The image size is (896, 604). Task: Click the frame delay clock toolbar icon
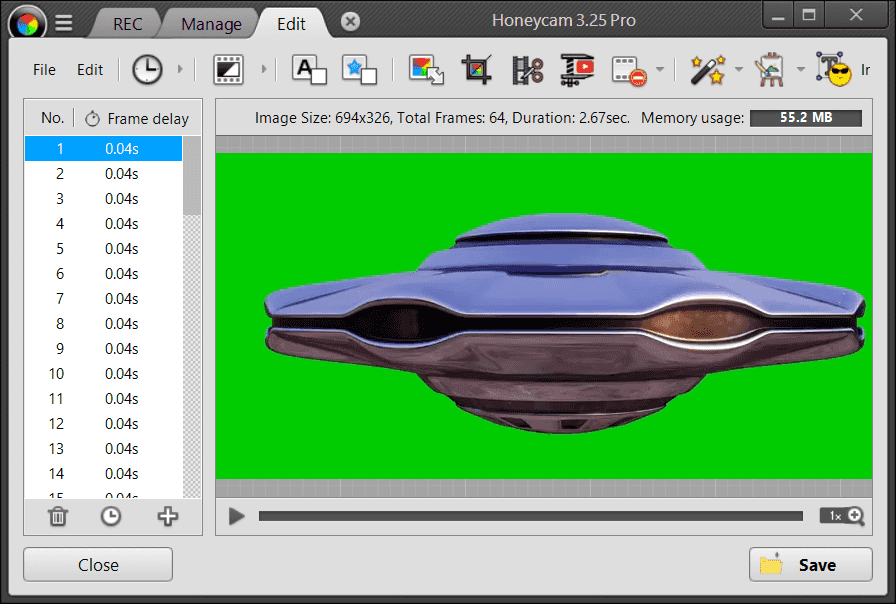click(x=147, y=69)
